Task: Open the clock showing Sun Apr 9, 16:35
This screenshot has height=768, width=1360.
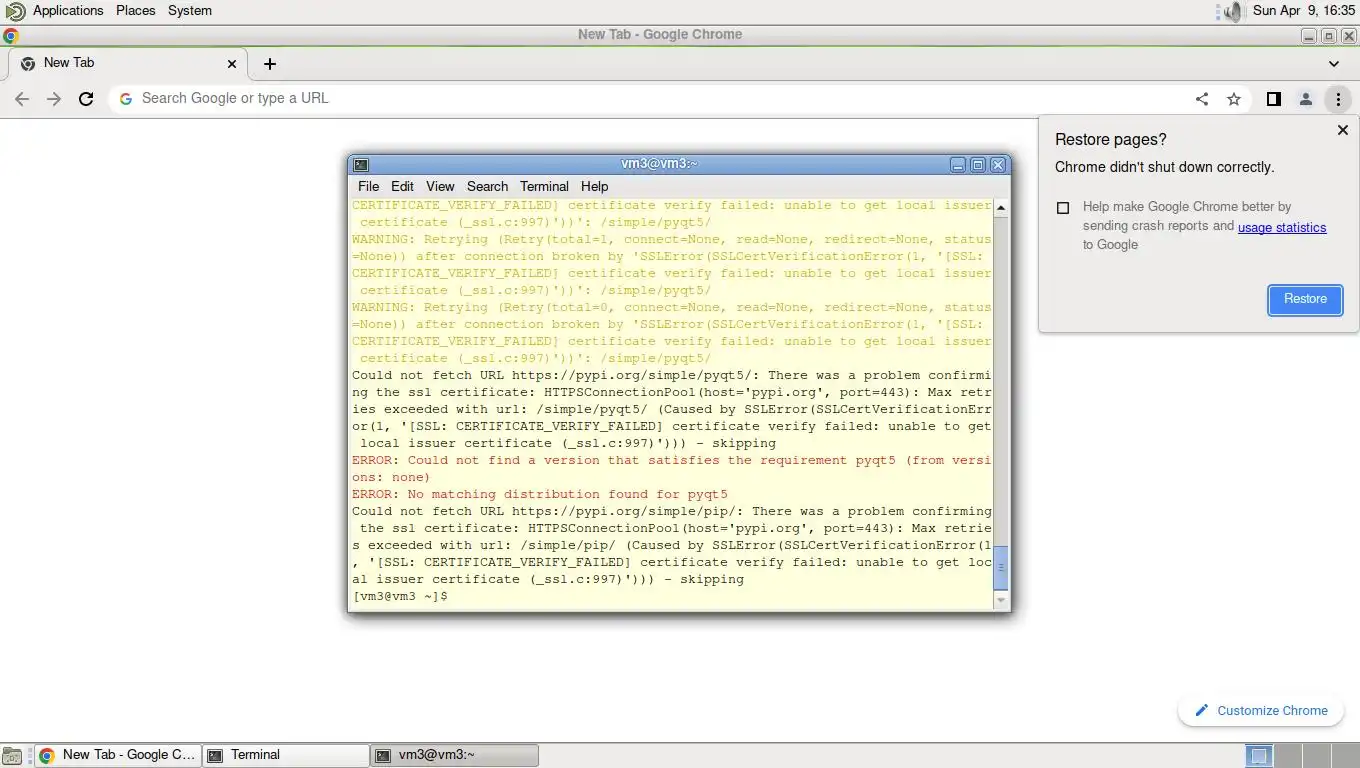Action: point(1303,11)
